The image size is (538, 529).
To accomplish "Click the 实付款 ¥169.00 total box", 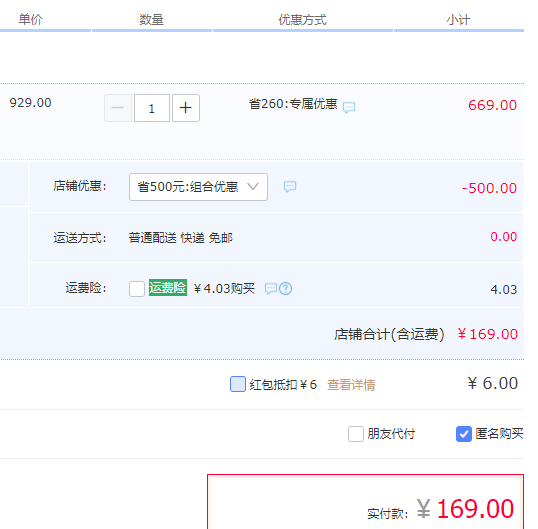I will click(365, 502).
